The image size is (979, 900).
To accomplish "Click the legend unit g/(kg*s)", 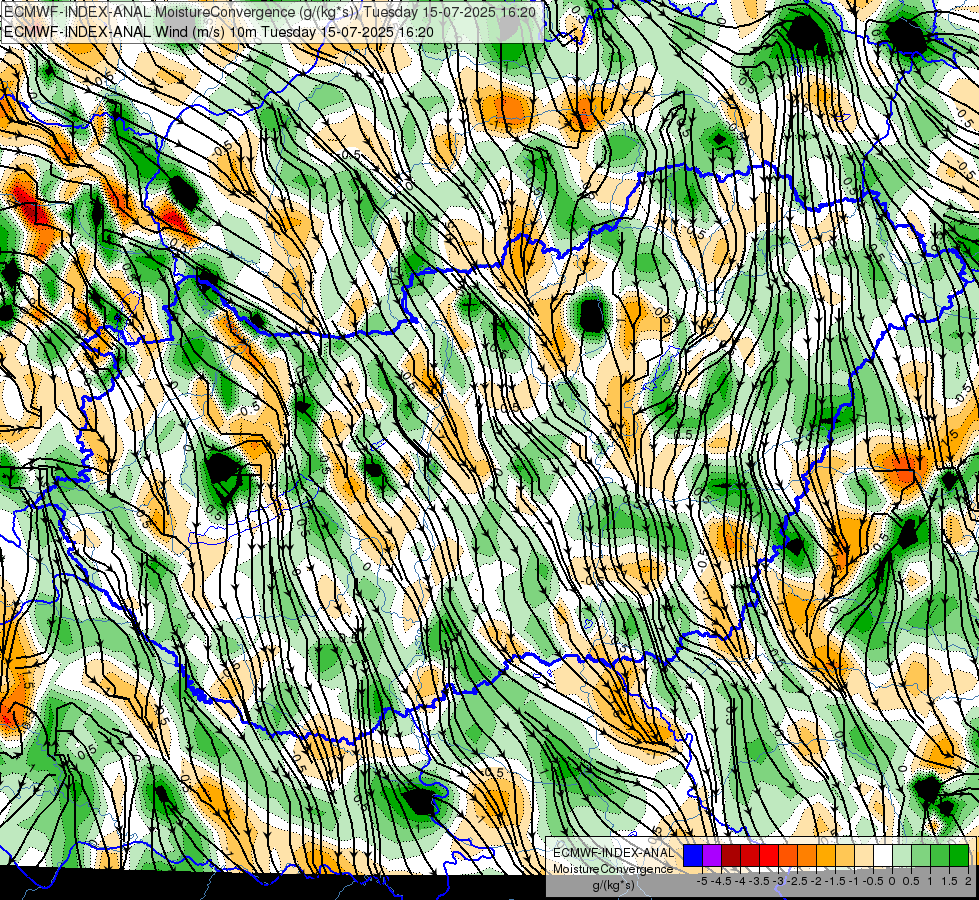I will [613, 886].
